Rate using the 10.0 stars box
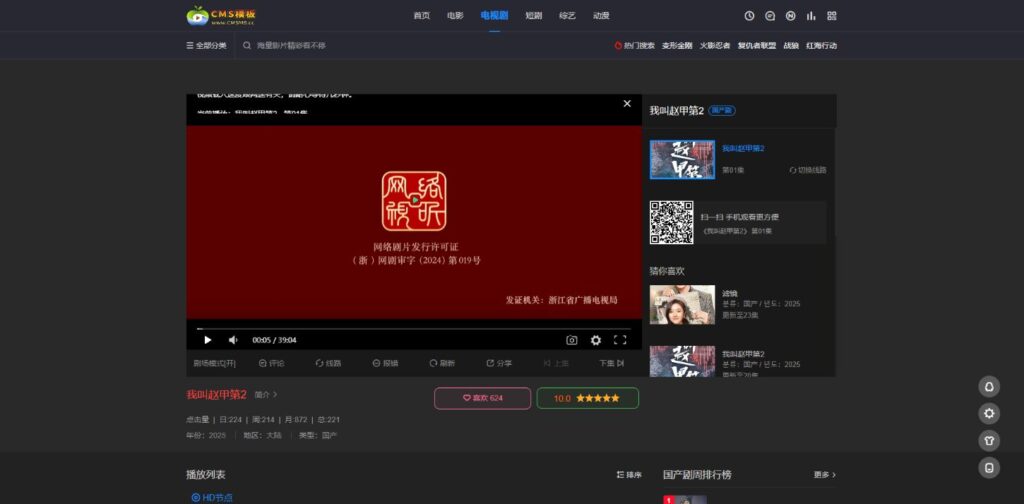The width and height of the screenshot is (1024, 504). [x=588, y=398]
